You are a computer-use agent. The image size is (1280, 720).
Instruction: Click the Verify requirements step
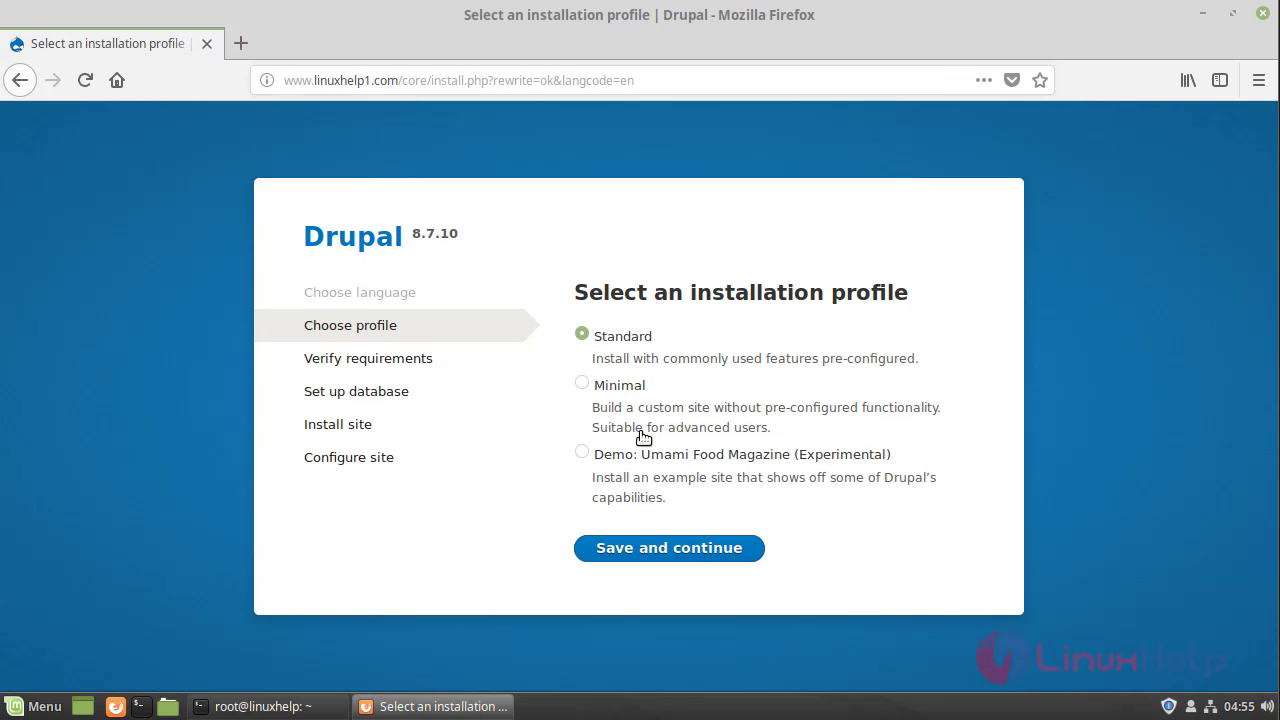point(368,358)
